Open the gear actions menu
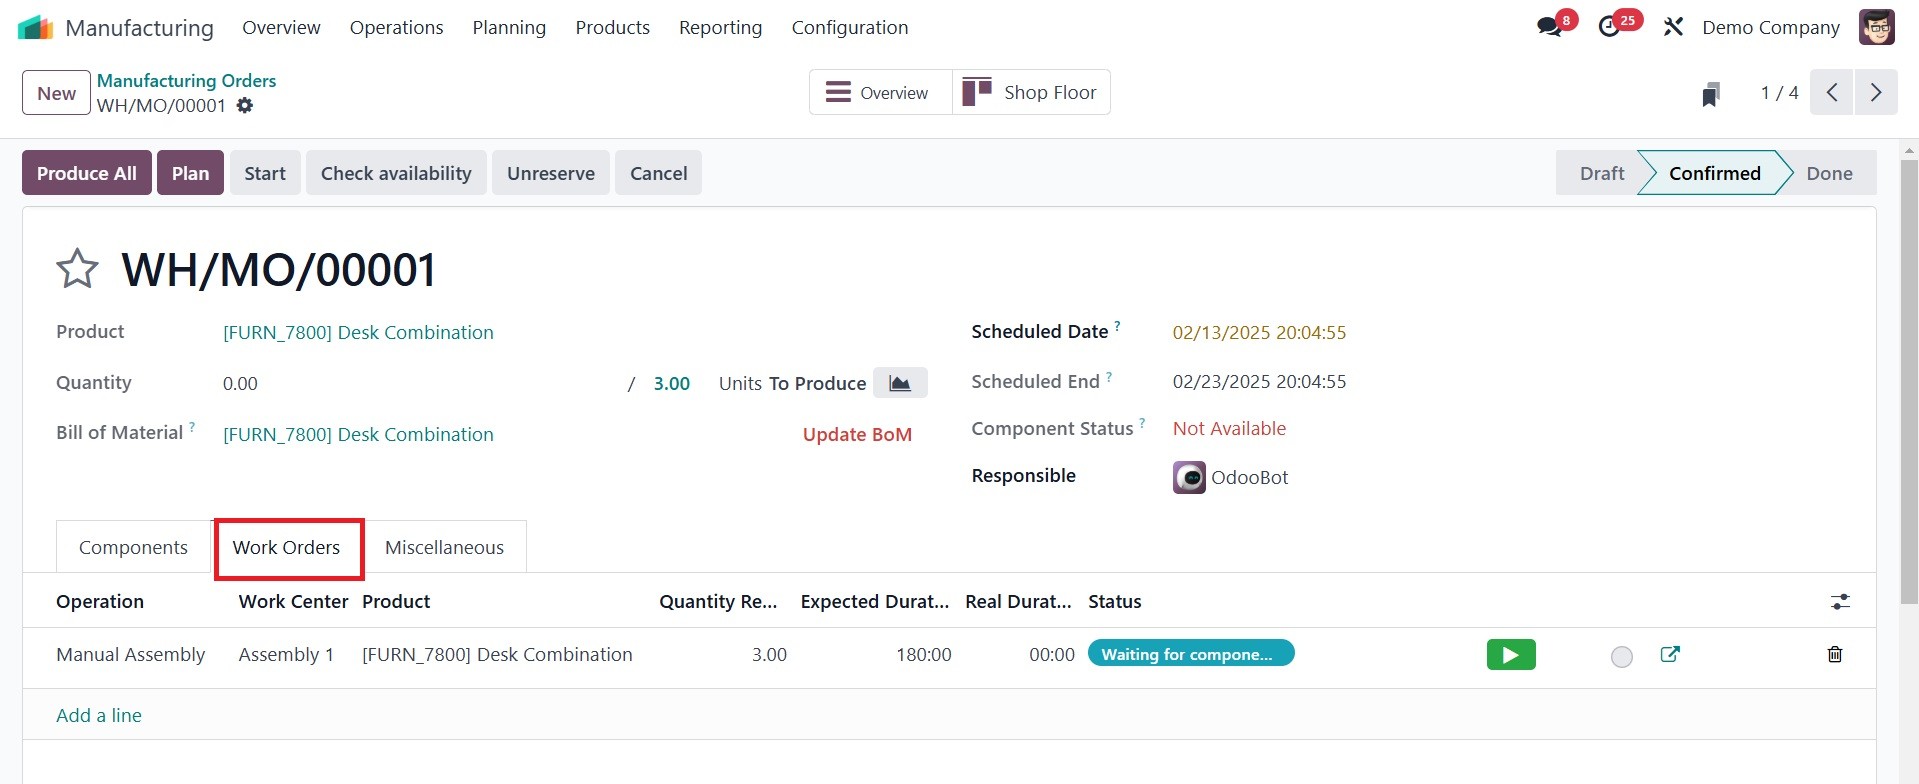The height and width of the screenshot is (784, 1919). [x=245, y=105]
